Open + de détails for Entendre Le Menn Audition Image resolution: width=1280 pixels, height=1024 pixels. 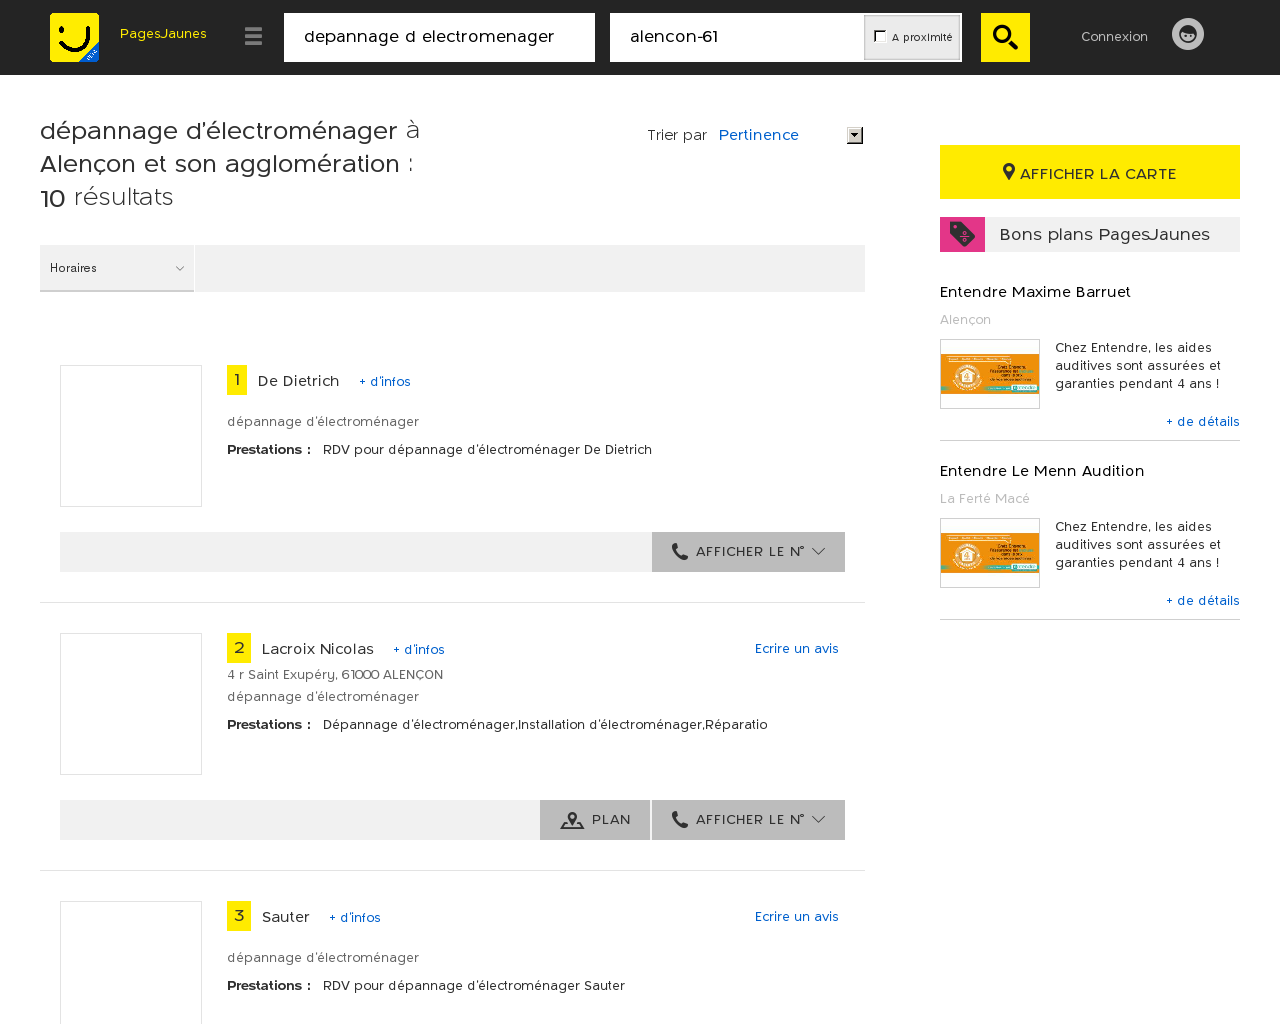click(1203, 601)
